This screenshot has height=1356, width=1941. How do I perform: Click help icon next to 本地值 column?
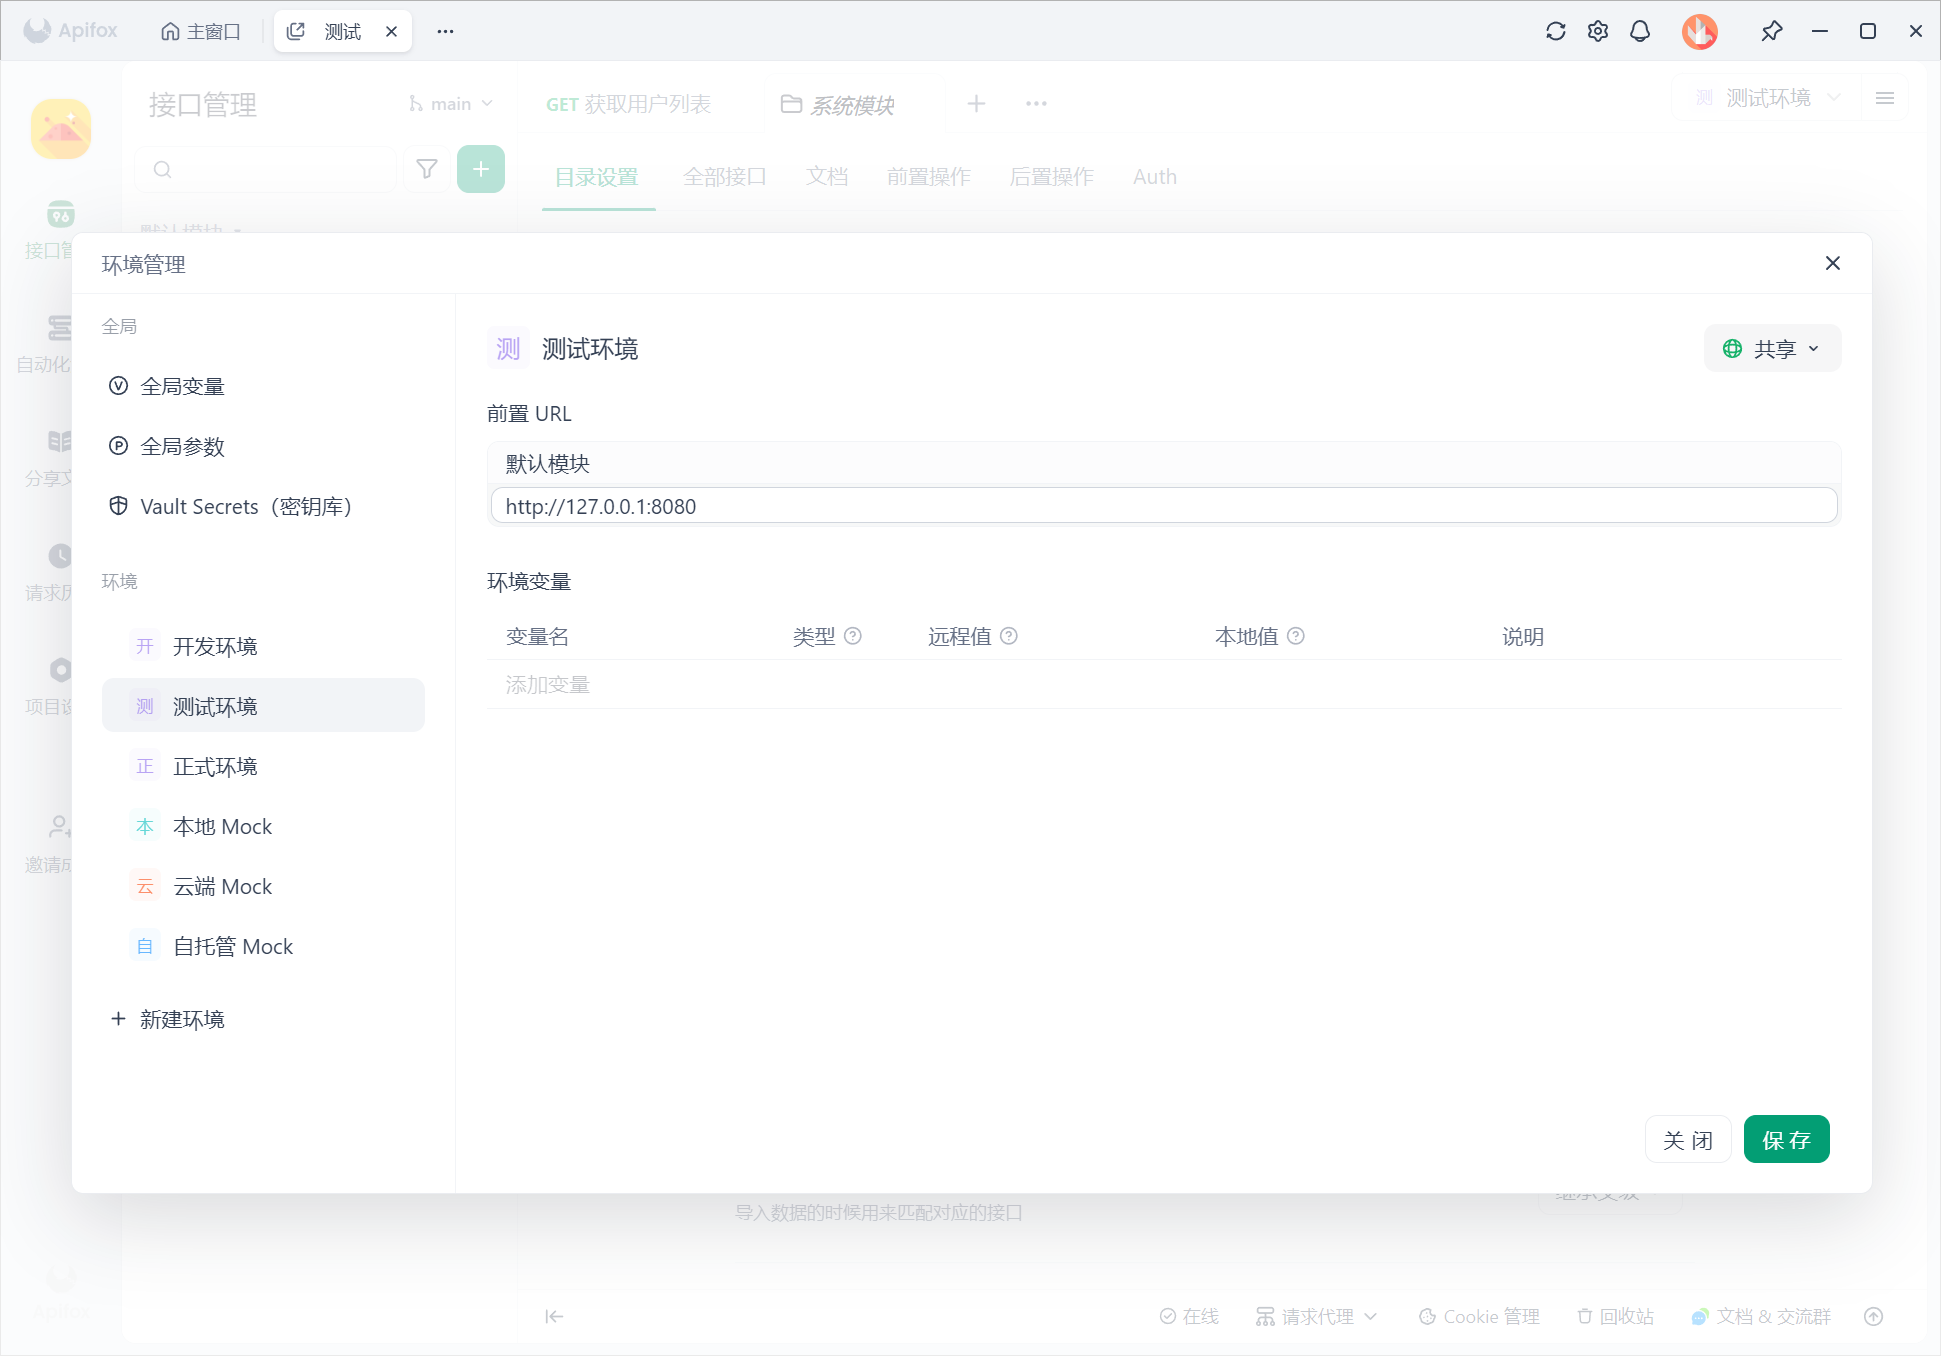click(1296, 636)
